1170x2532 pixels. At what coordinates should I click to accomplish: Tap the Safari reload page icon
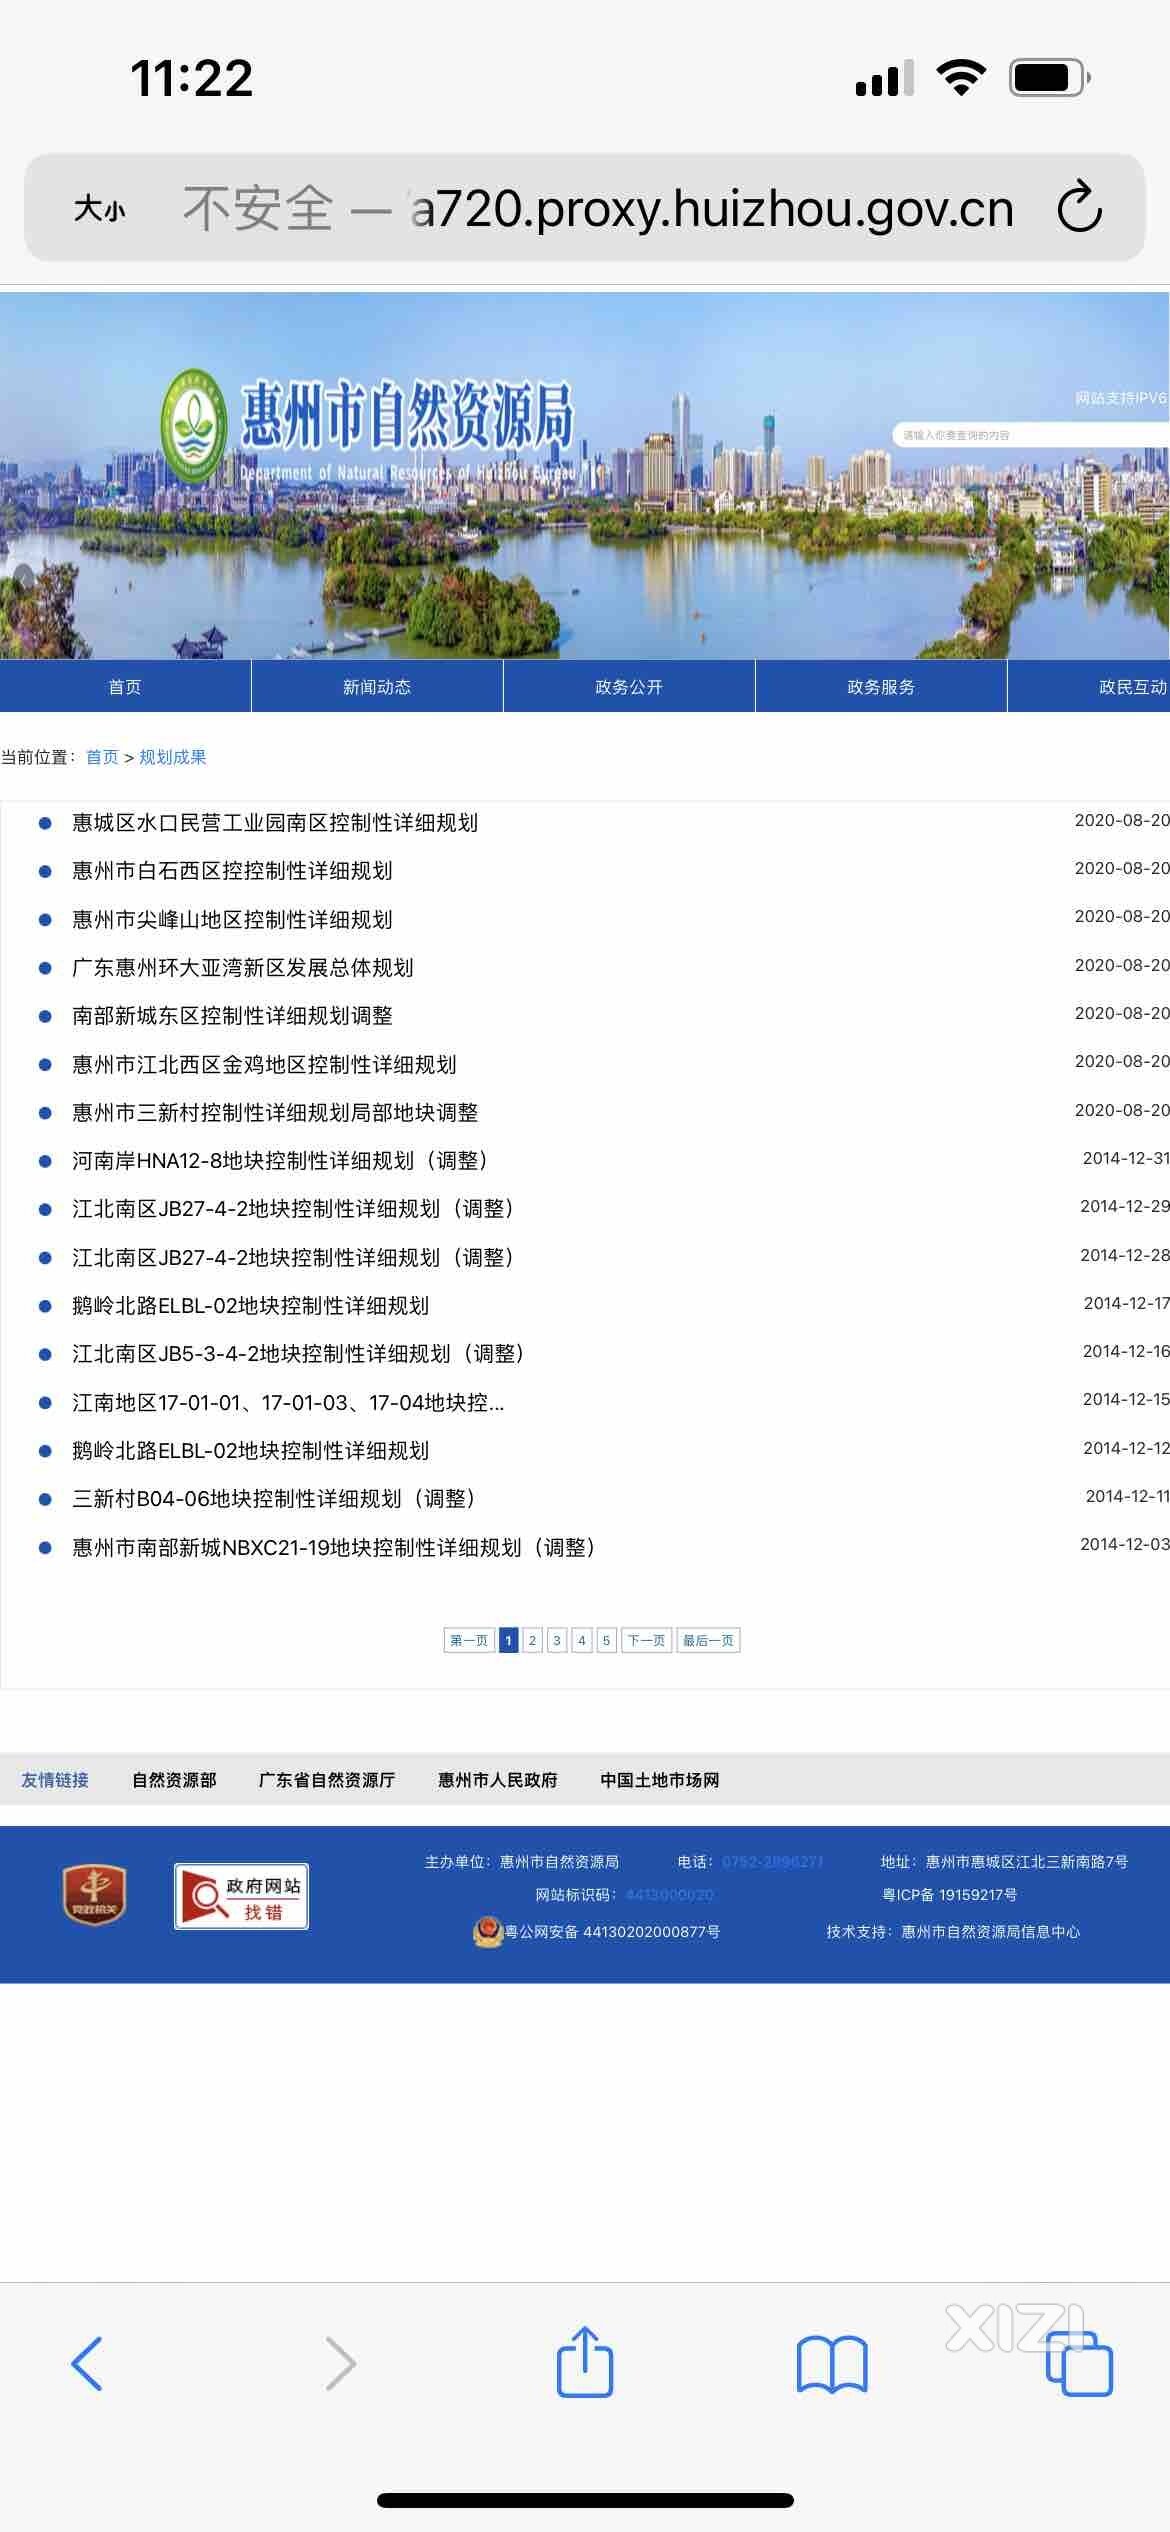(x=1079, y=207)
